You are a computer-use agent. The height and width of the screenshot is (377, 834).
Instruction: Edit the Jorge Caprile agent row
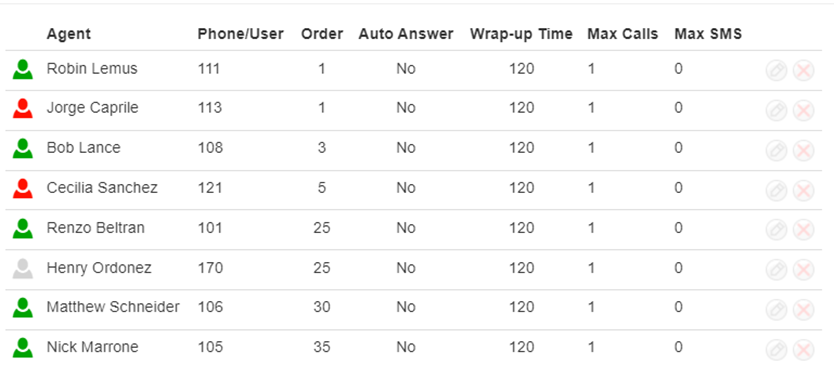(776, 111)
